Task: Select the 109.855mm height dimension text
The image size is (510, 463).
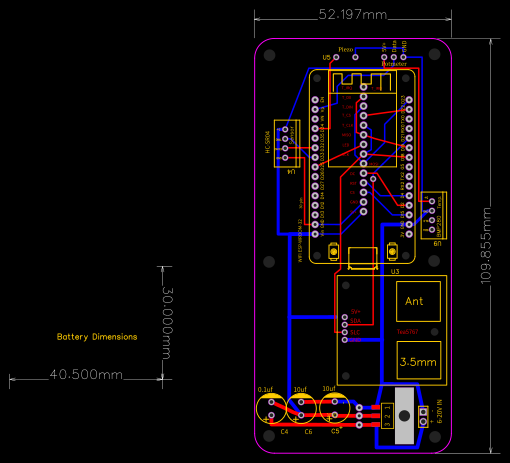Action: [x=486, y=246]
